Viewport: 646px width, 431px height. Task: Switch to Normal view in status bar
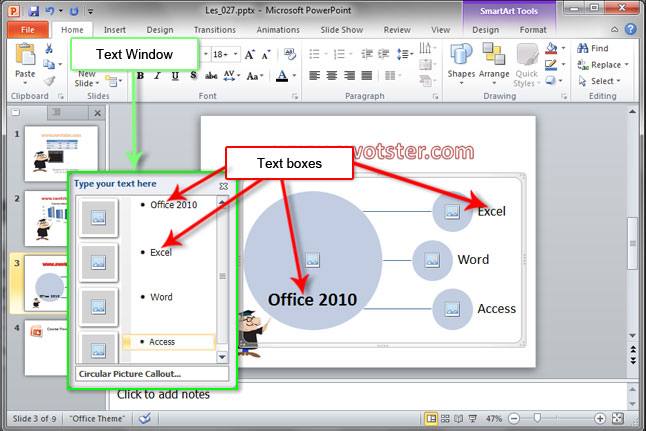431,419
